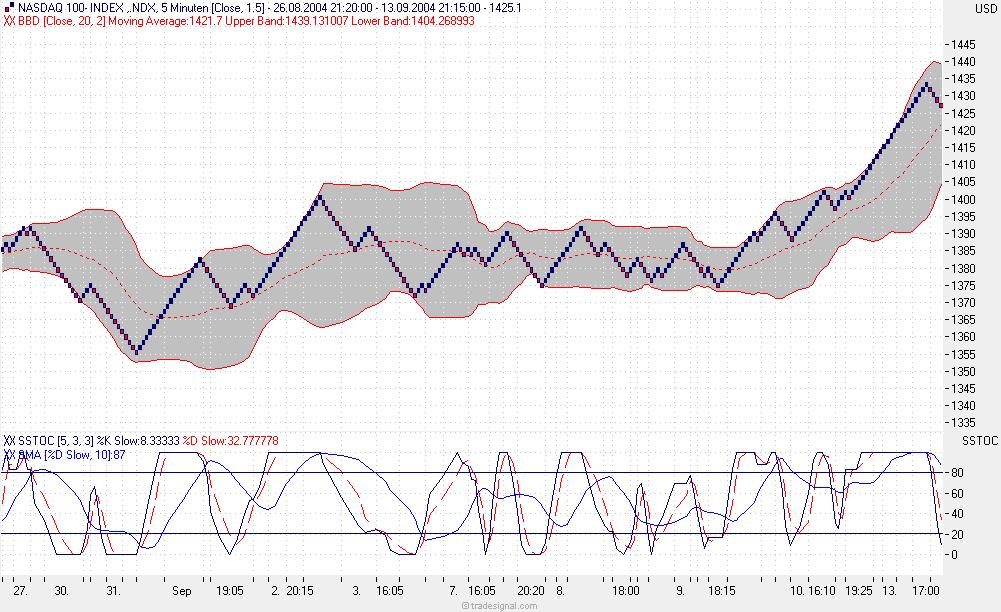Click the XX icon beside SSTOC indicator
The image size is (1001, 612).
pos(8,439)
